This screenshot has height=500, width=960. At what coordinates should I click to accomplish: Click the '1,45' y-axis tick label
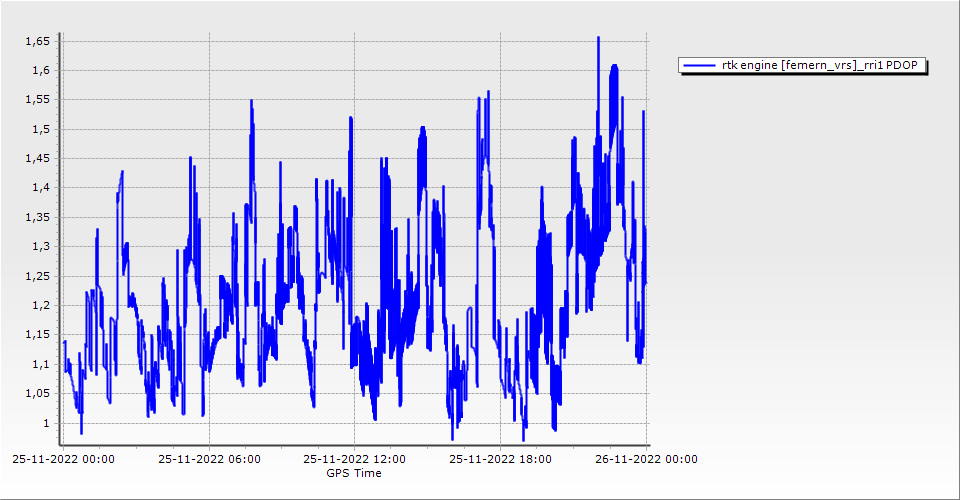point(37,159)
